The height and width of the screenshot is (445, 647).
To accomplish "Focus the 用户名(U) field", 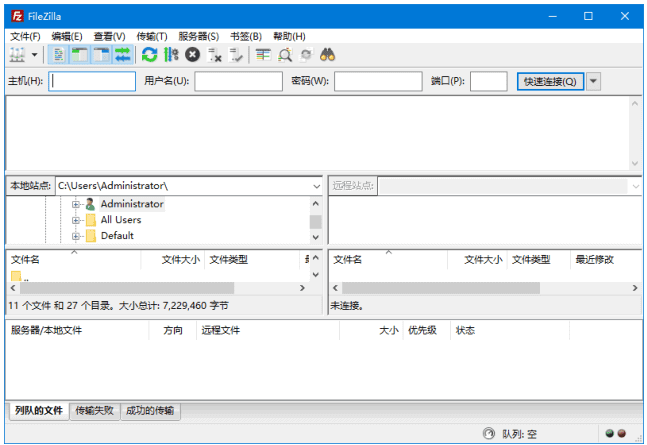I will click(x=238, y=81).
